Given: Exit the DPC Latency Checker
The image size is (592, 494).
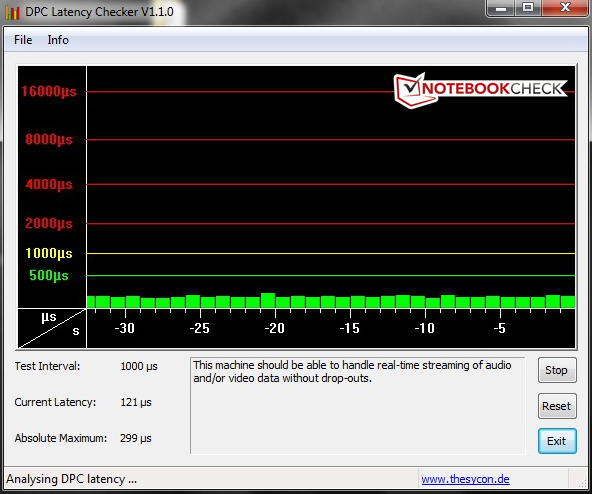Looking at the screenshot, I should tap(557, 441).
